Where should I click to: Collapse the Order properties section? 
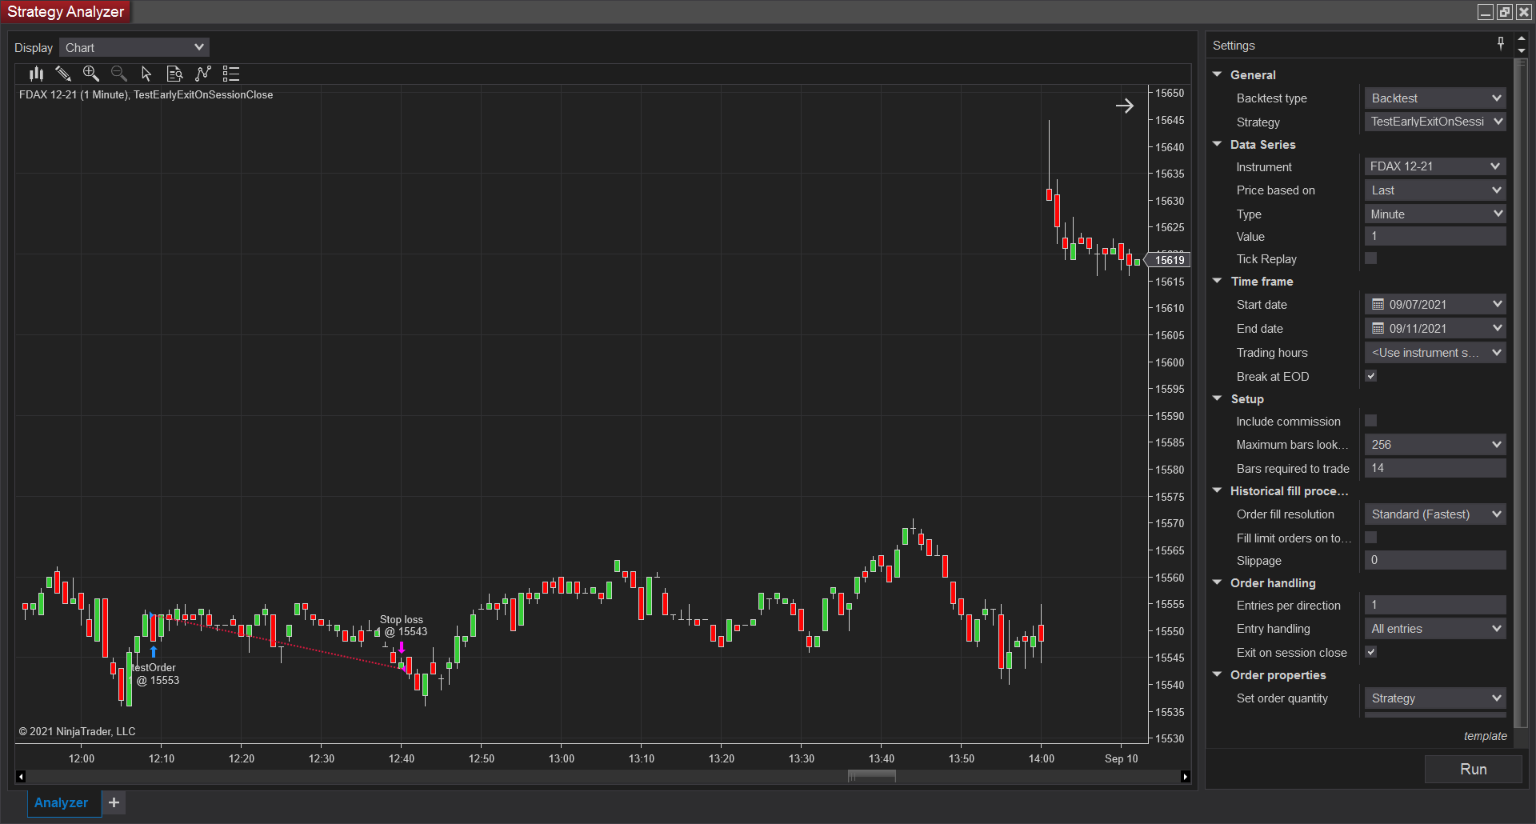[x=1217, y=674]
